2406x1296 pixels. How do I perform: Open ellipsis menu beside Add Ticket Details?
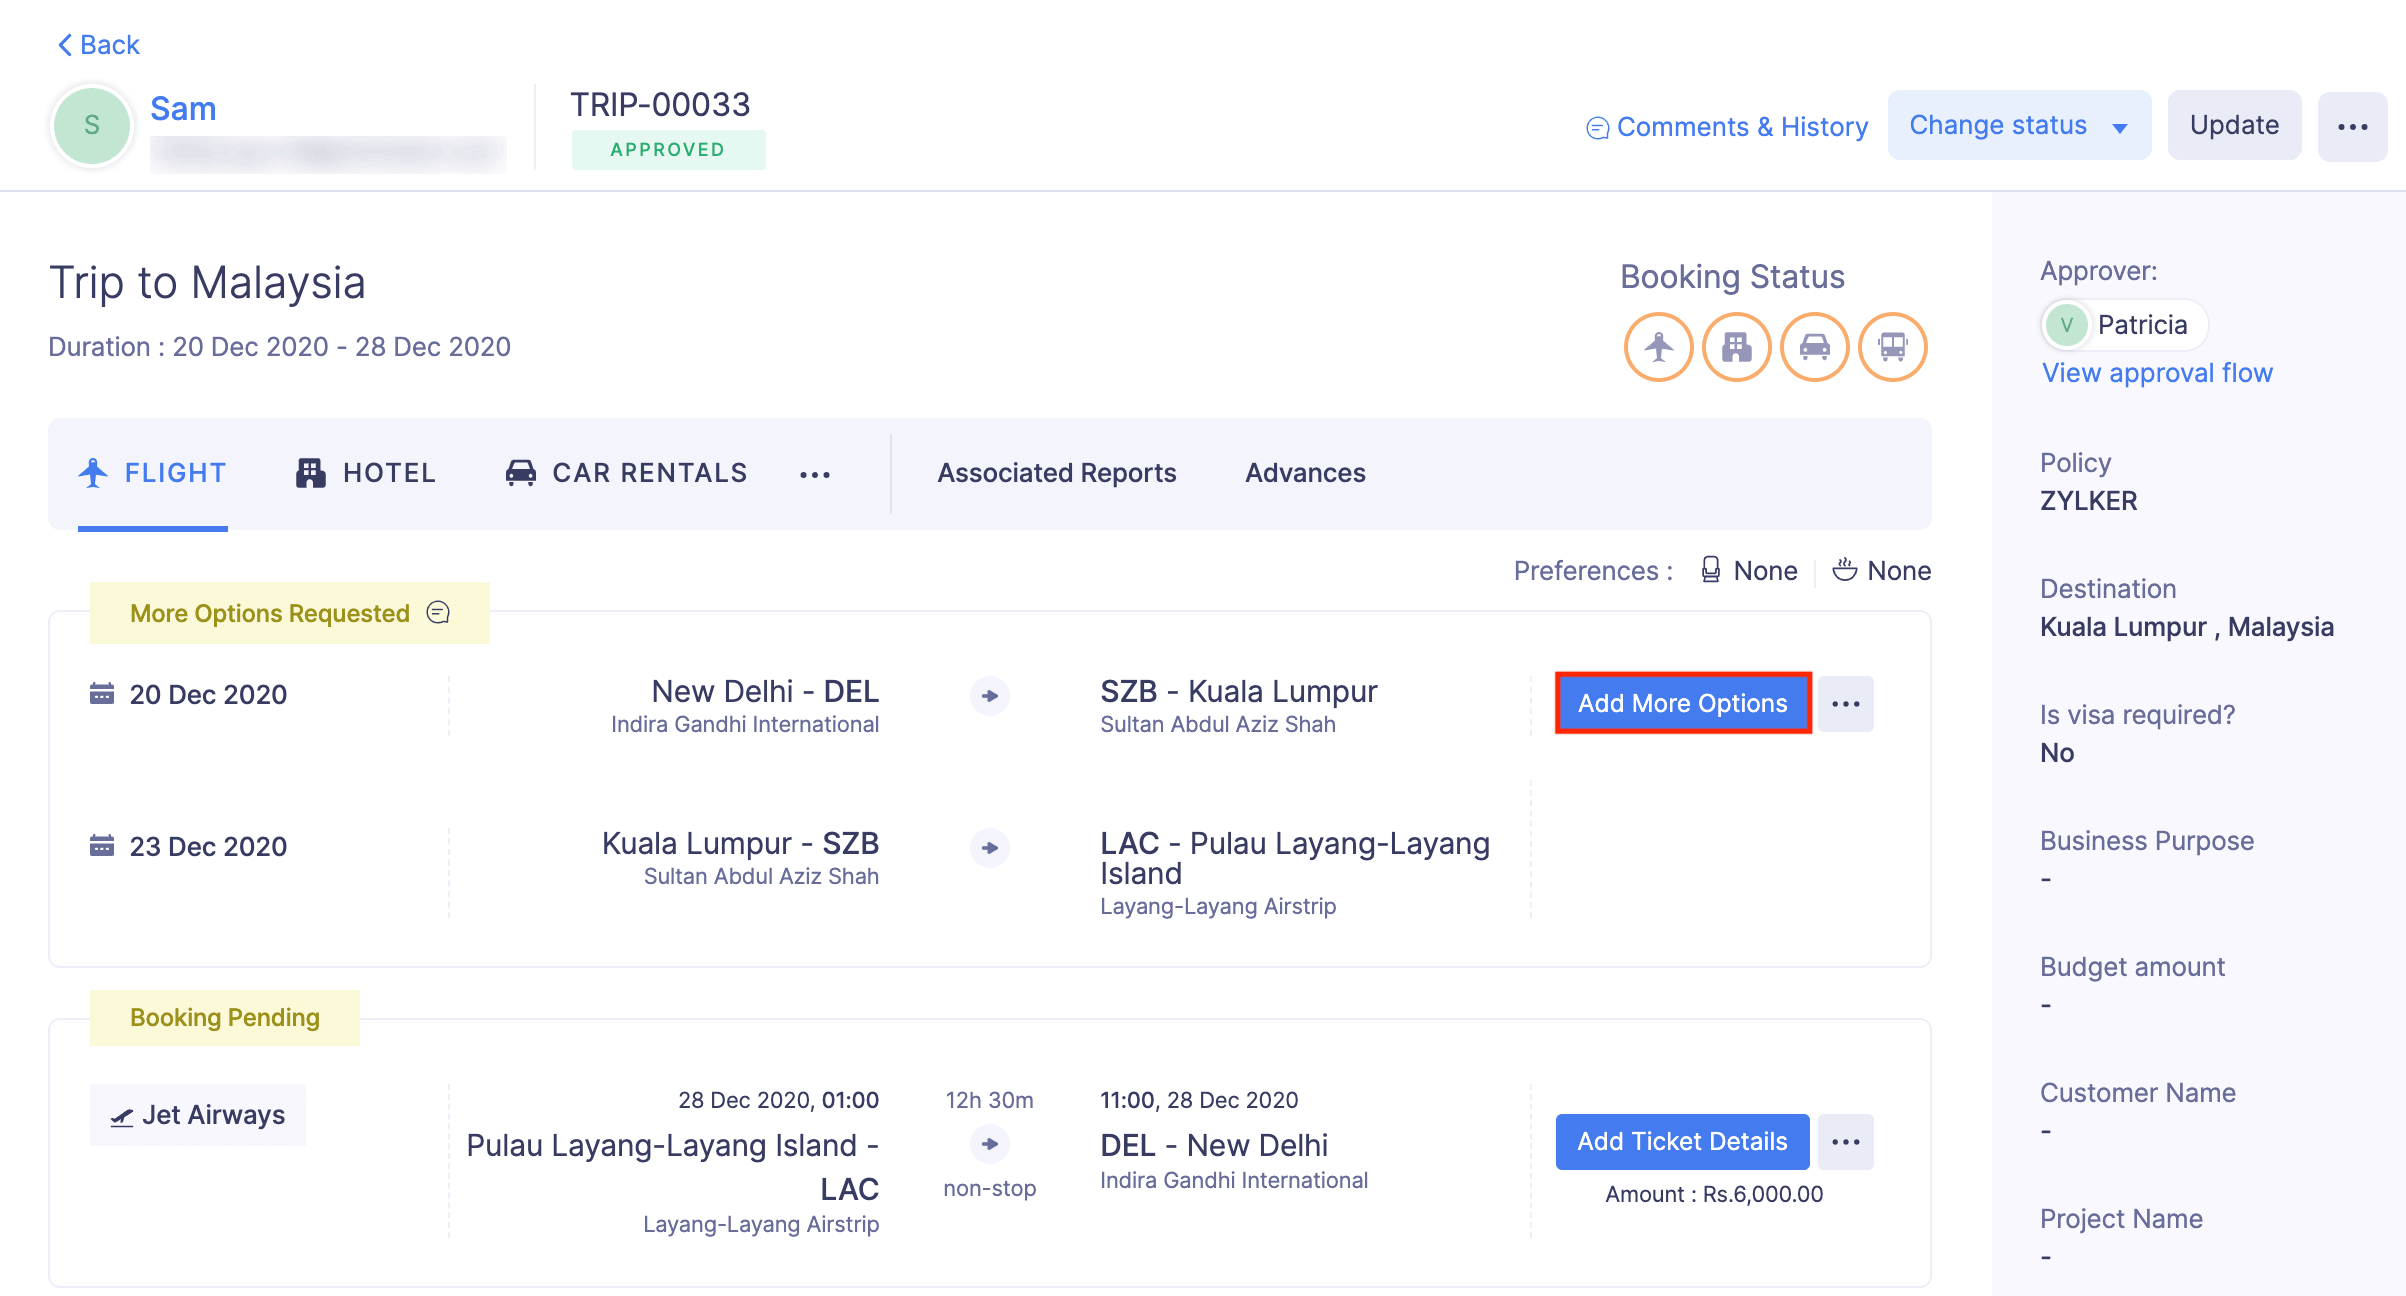1845,1142
